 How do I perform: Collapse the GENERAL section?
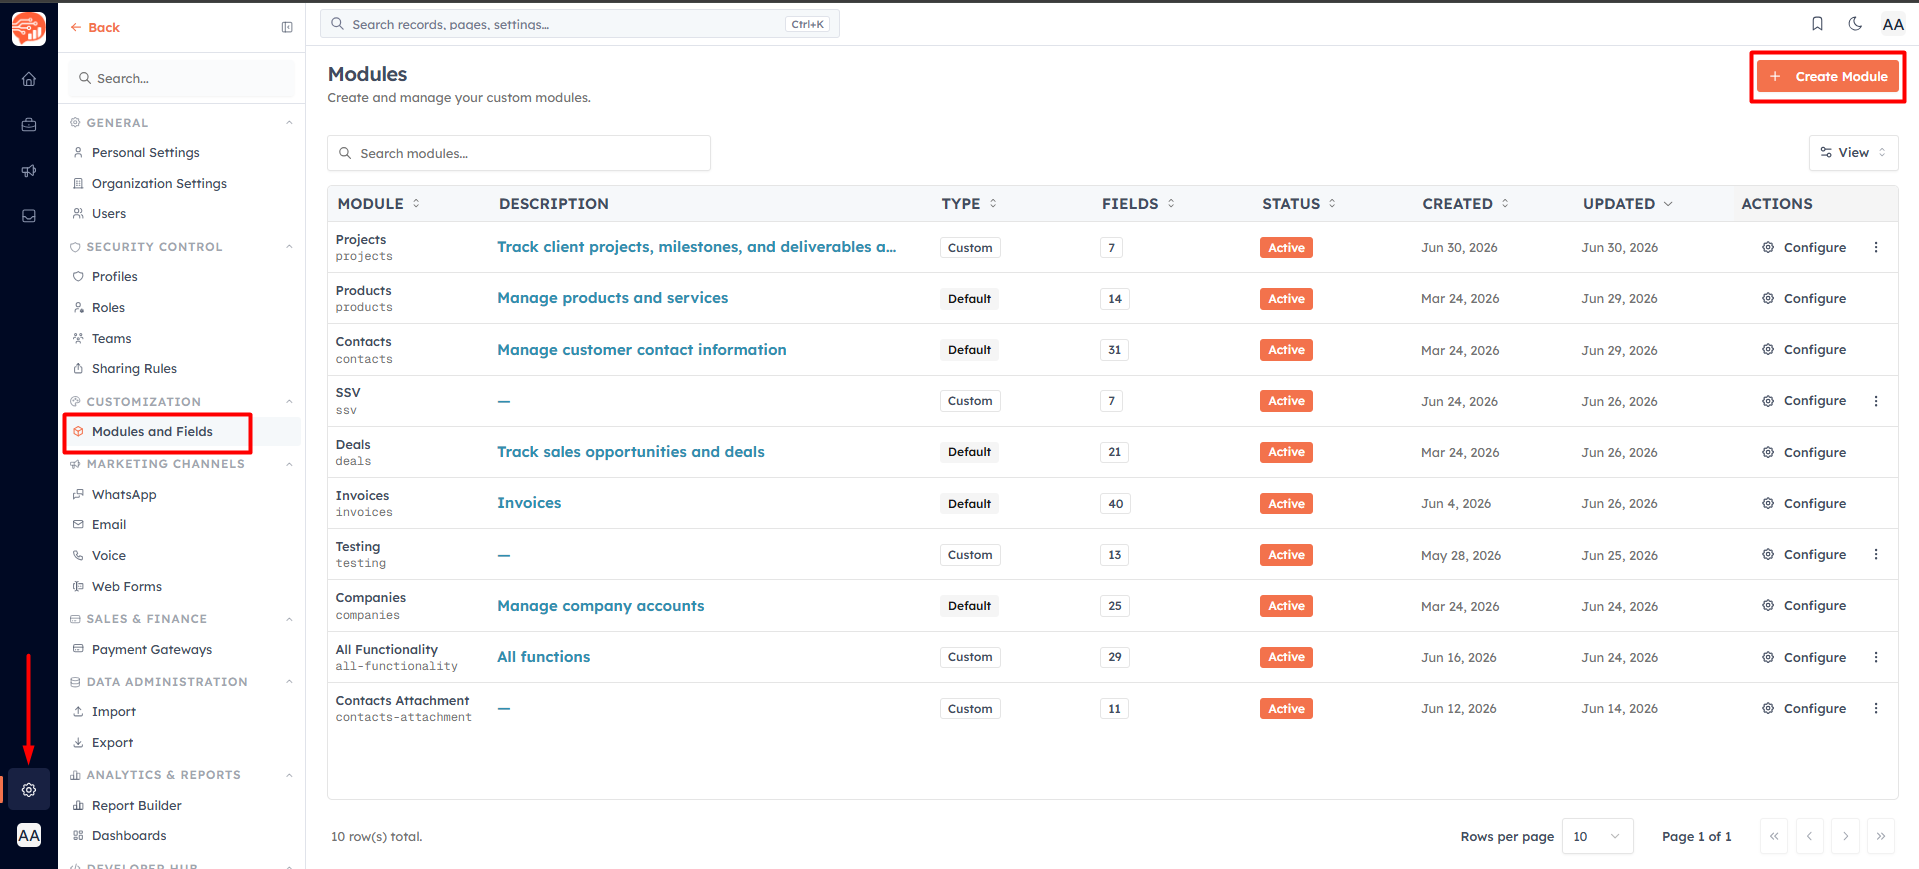coord(289,123)
